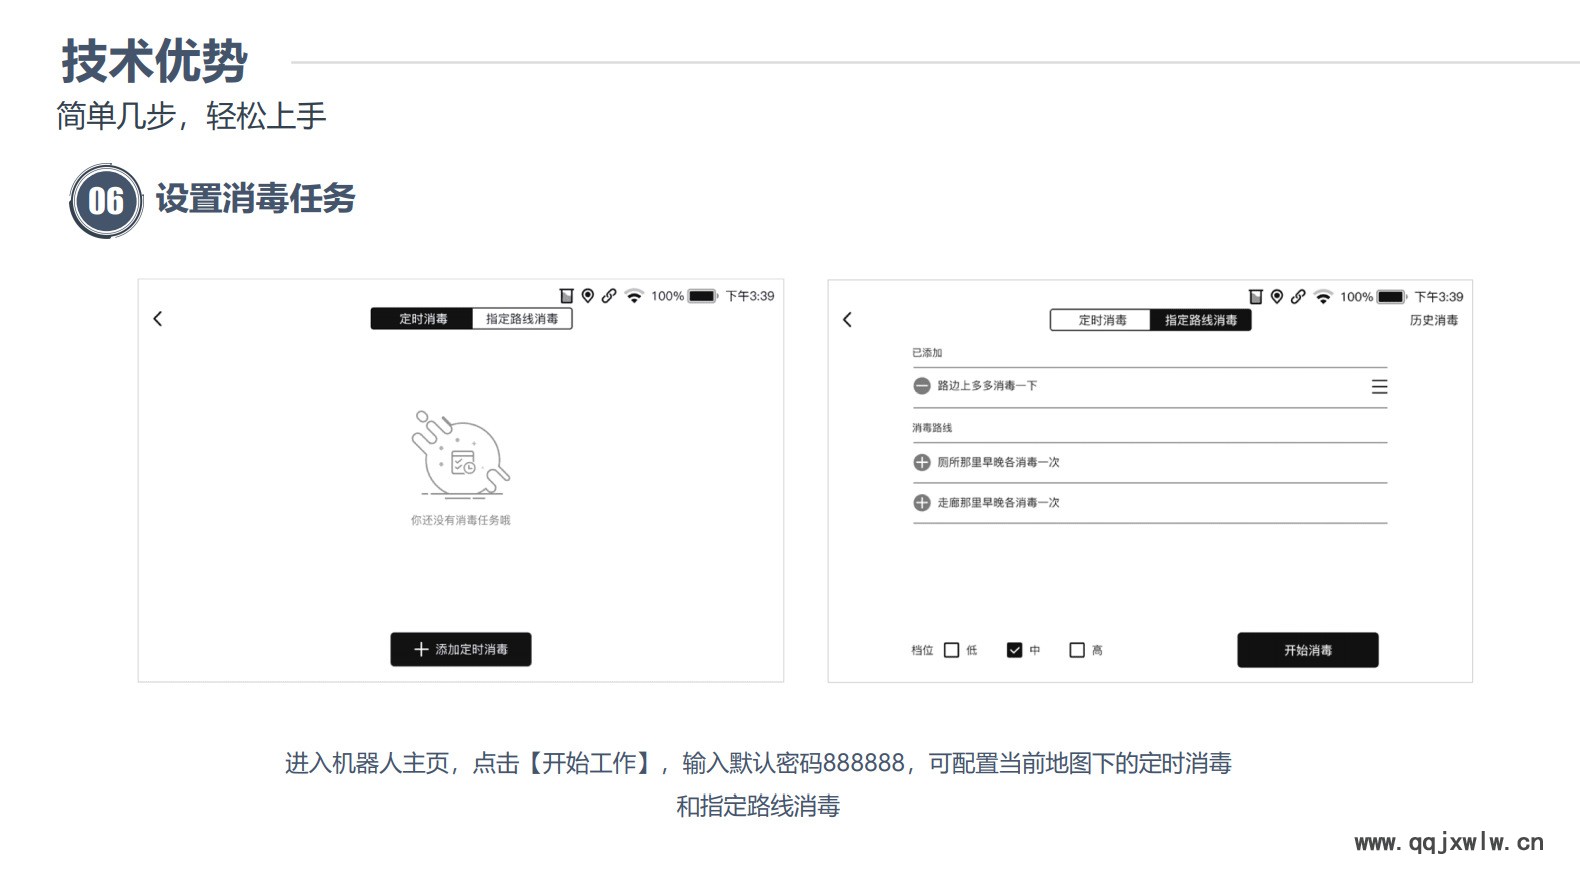1580x886 pixels.
Task: Uncheck the 中 level checkbox
Action: pyautogui.click(x=1015, y=650)
